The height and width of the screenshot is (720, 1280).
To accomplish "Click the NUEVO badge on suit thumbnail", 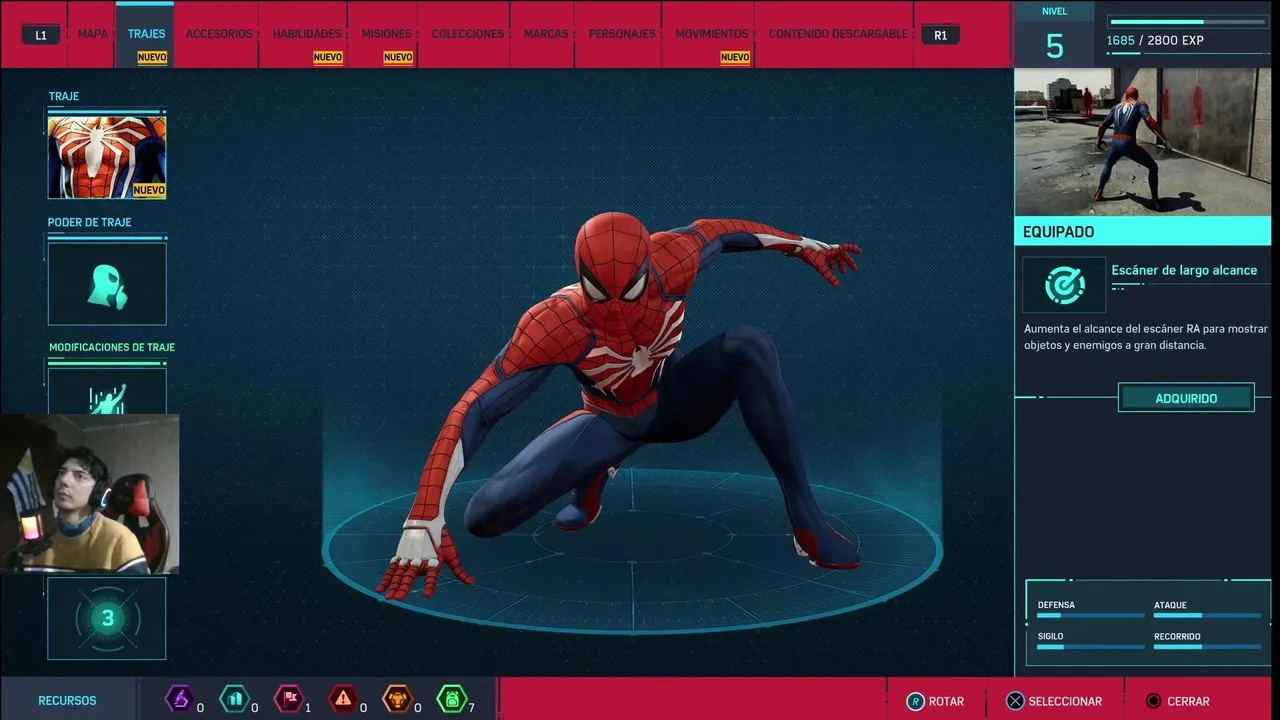I will (x=149, y=190).
